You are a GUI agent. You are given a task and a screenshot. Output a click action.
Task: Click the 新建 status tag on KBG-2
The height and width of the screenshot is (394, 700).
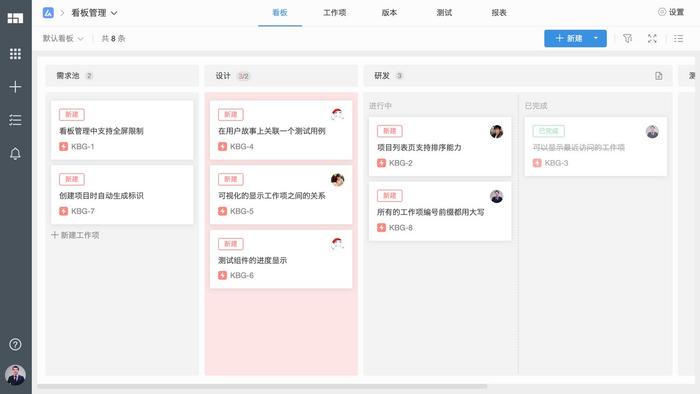coord(390,131)
